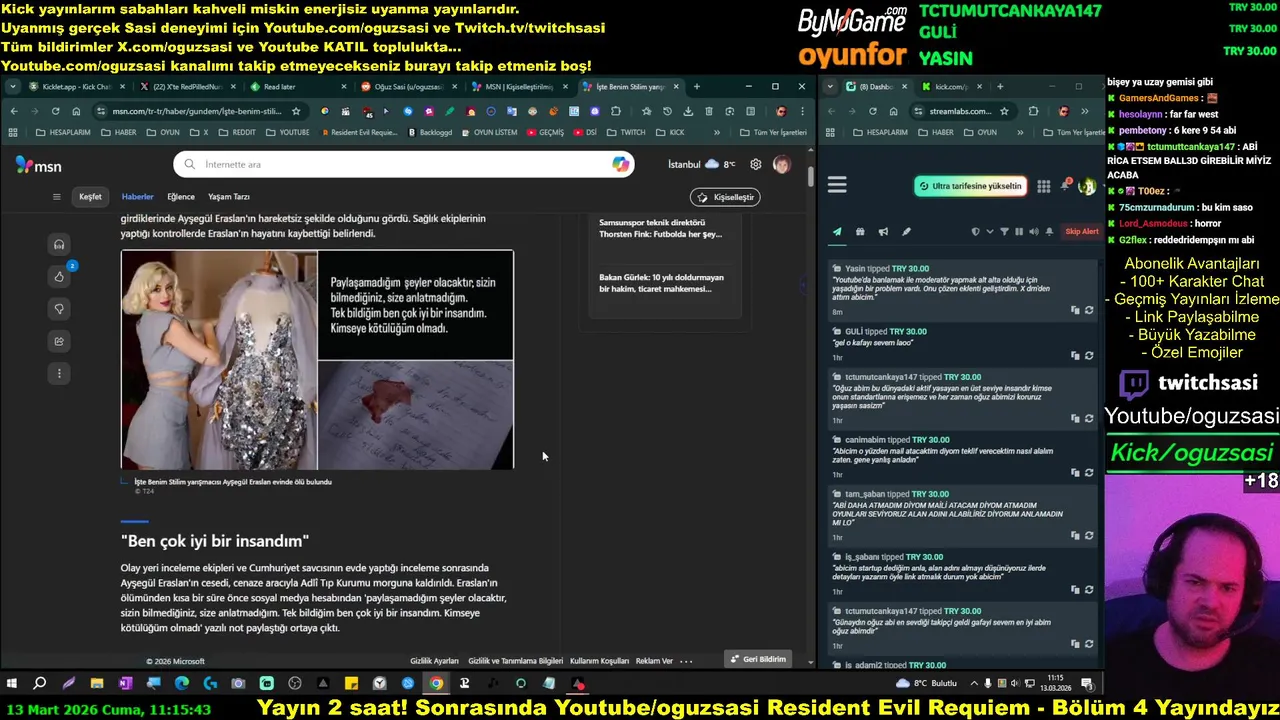
Task: Mute Streamlabs alerts with the speaker icon
Action: (x=1034, y=232)
